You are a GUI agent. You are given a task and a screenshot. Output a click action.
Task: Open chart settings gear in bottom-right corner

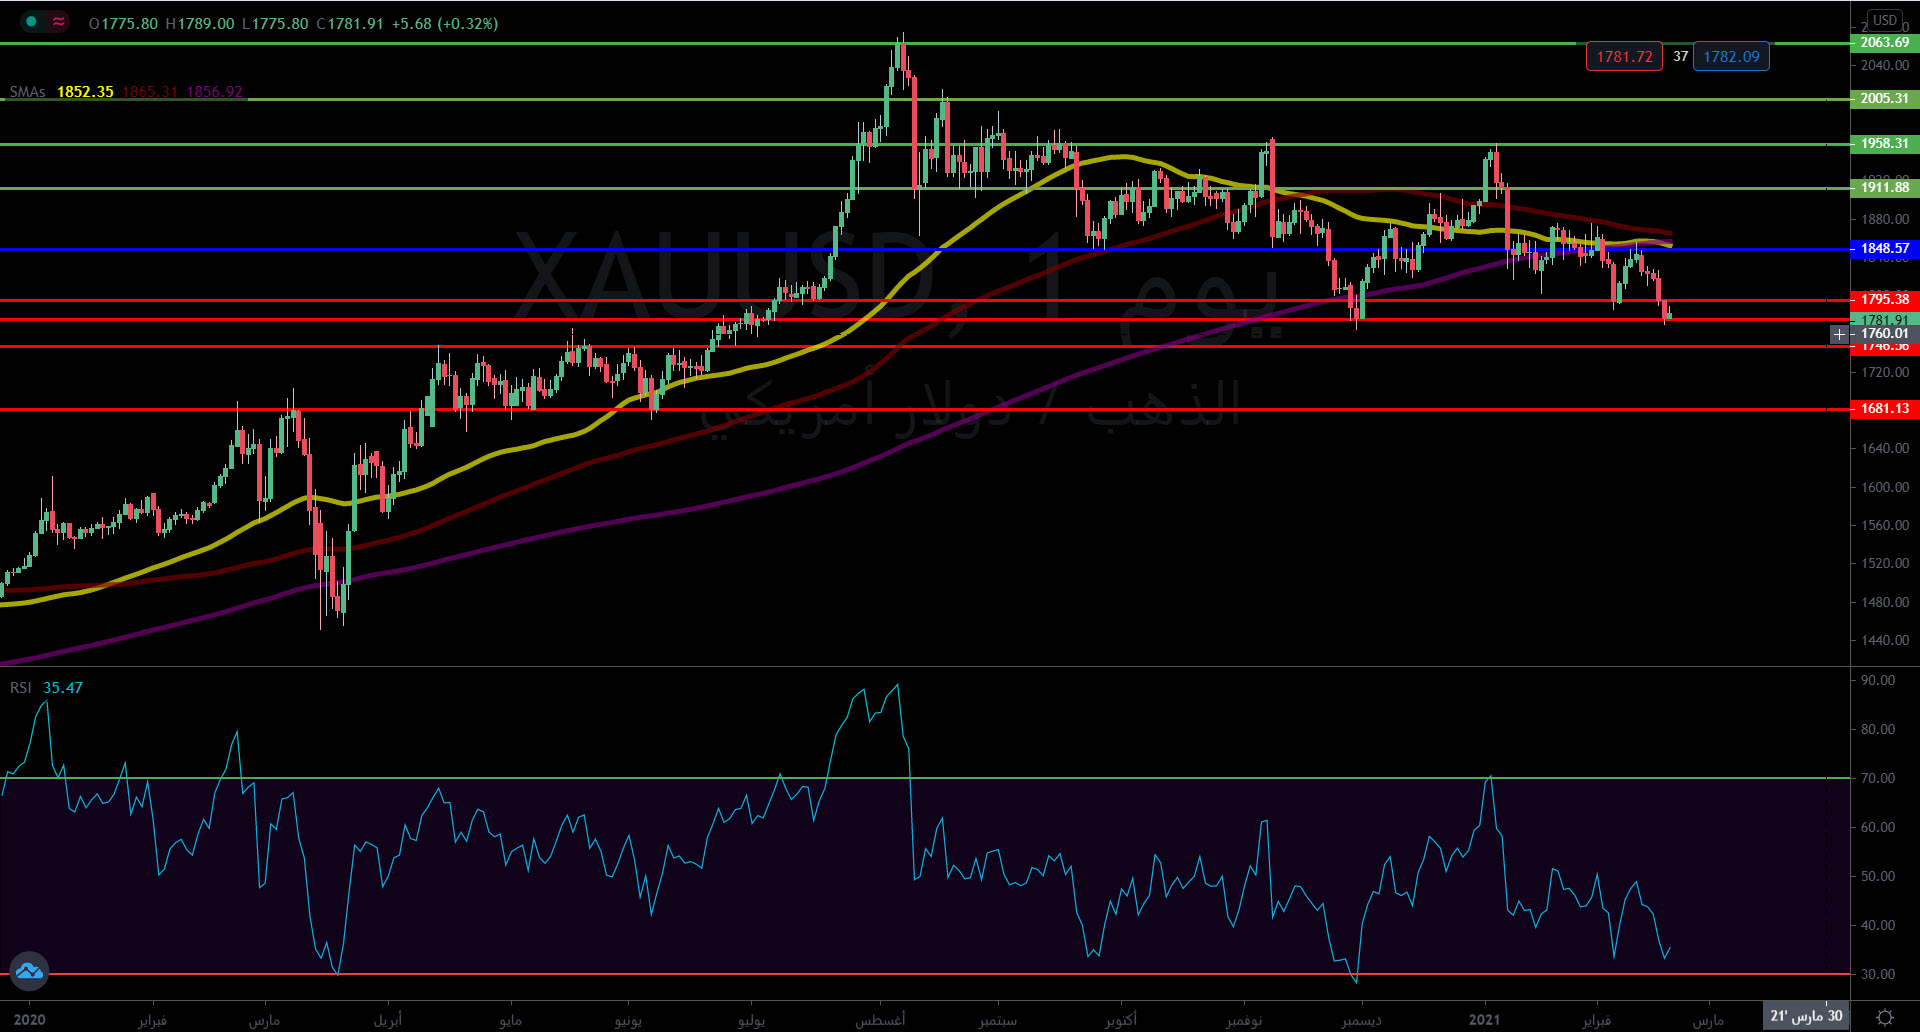tap(1885, 1017)
